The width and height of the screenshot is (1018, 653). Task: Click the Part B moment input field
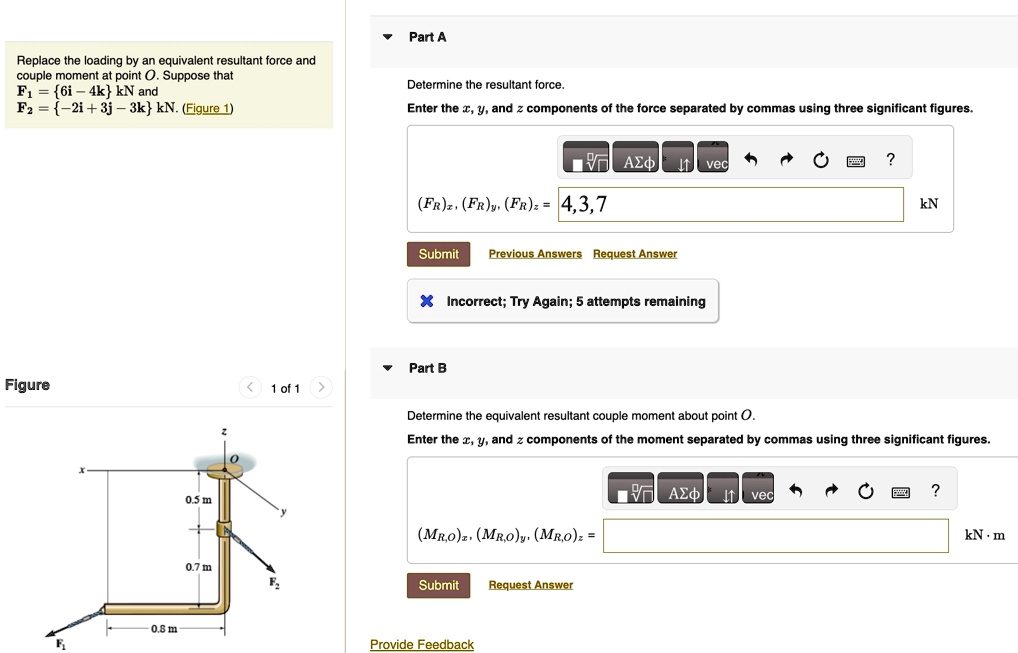tap(775, 535)
